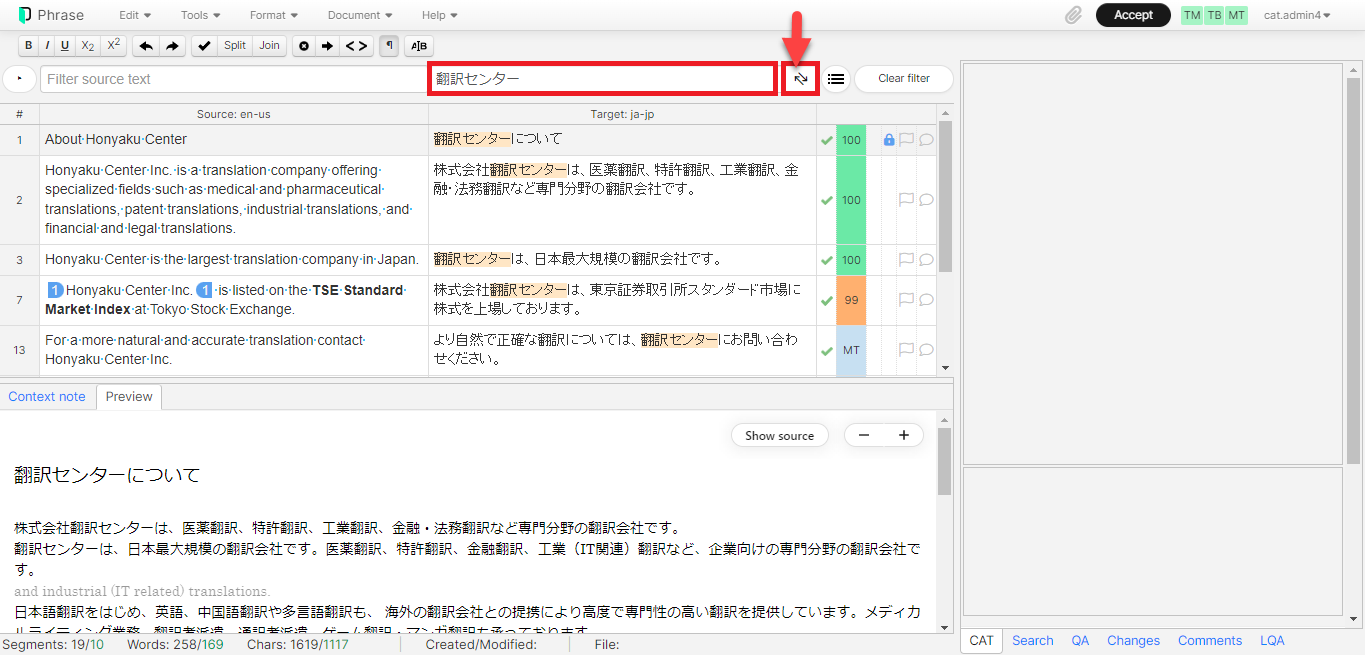Expand the Tools dropdown menu
This screenshot has height=657, width=1365.
pos(200,15)
